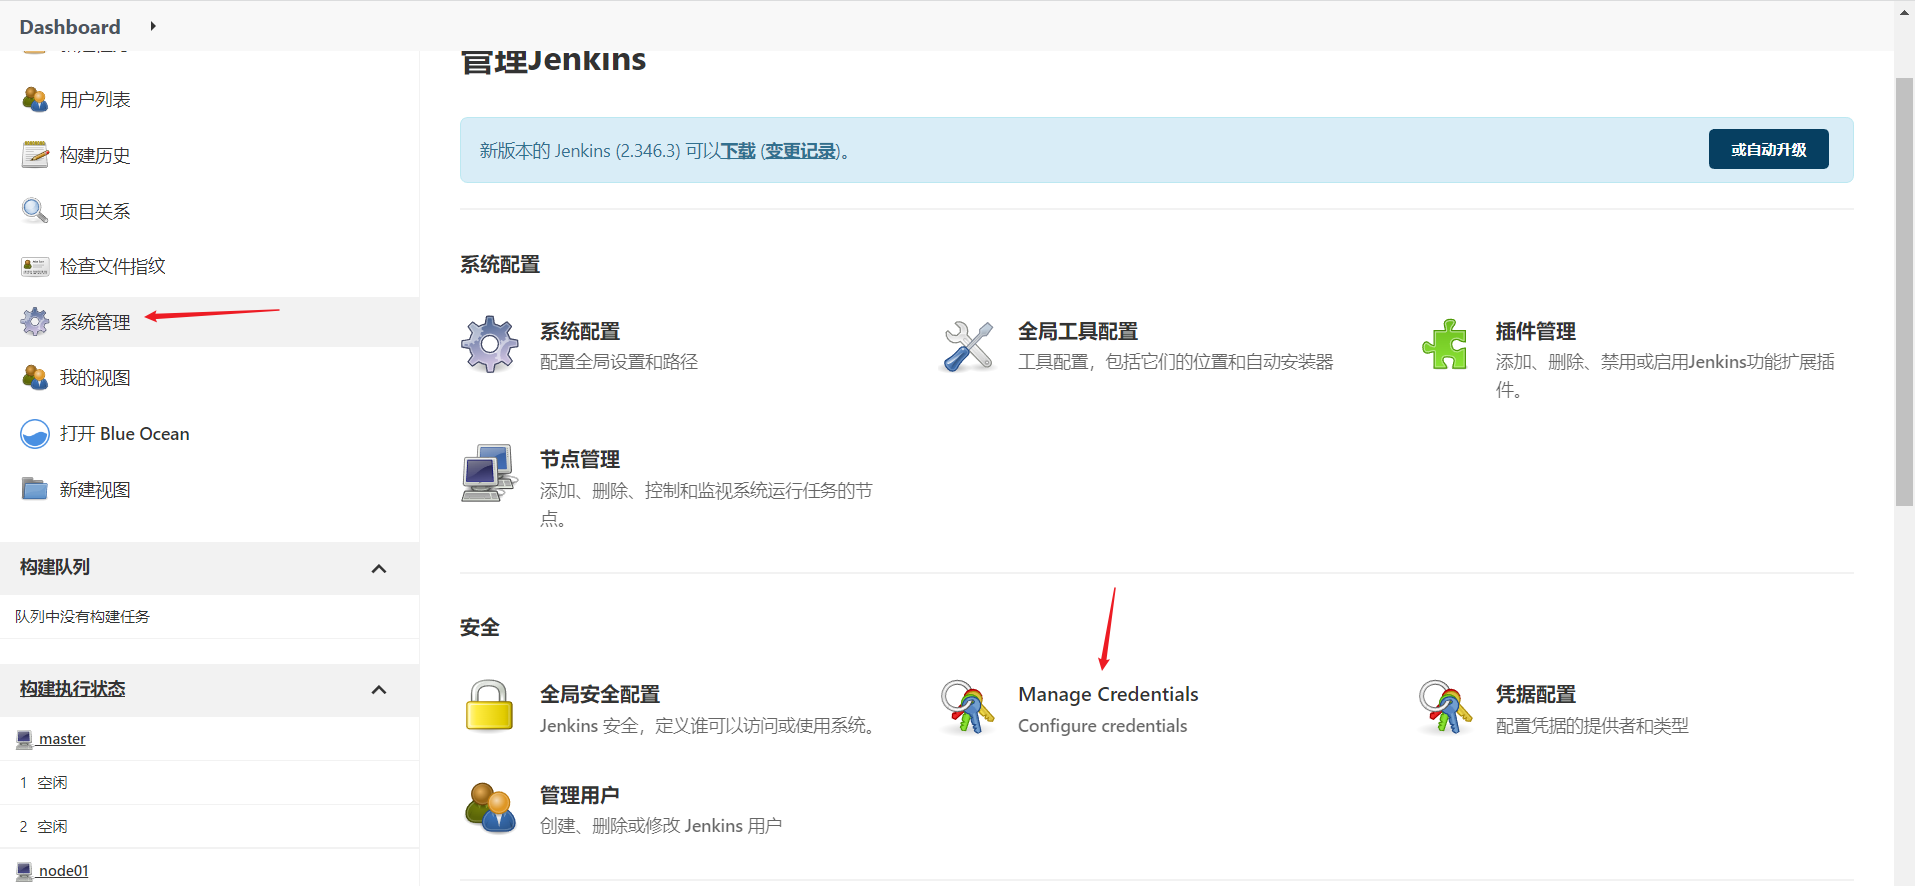Click the 全局工具配置 wrench and screwdriver icon
Screen dimensions: 1915x886
click(968, 346)
